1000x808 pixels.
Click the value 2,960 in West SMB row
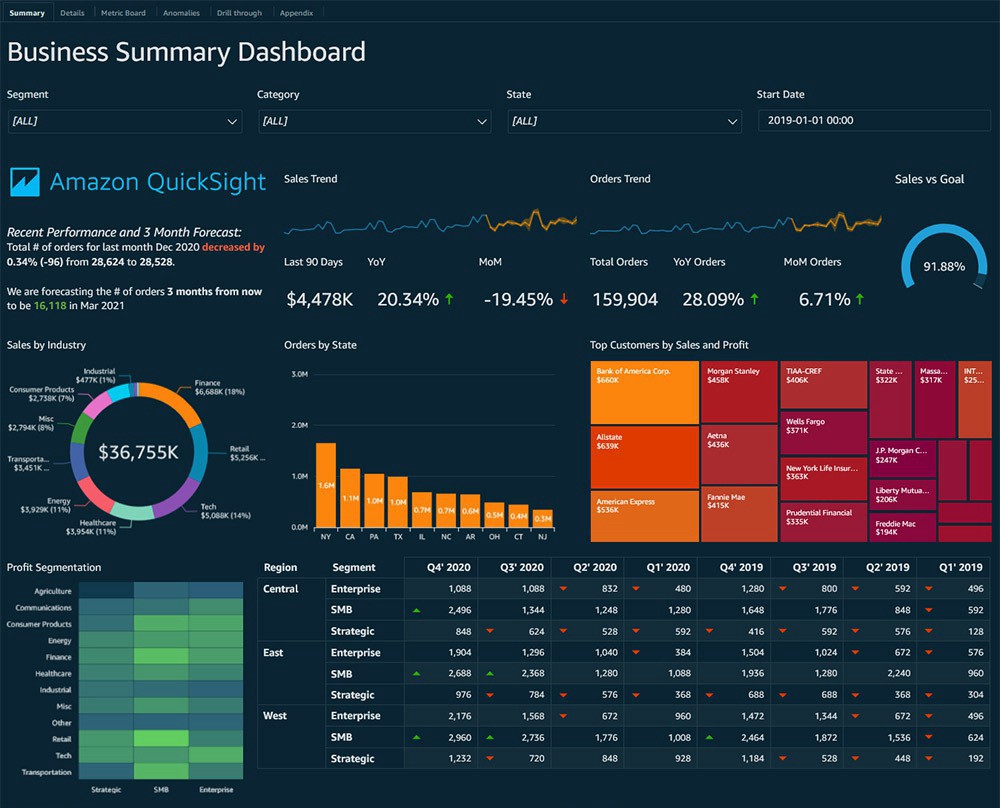tap(459, 737)
